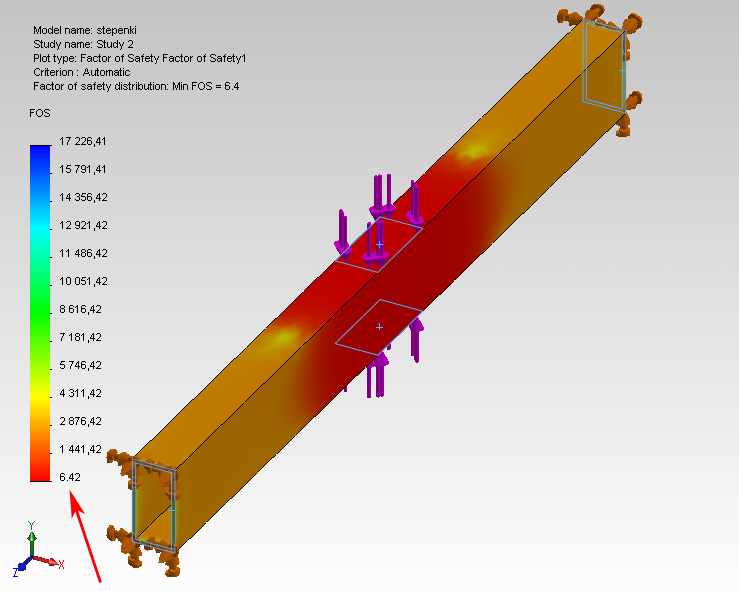Click the 'Criterion : Automatic' text

coord(82,72)
